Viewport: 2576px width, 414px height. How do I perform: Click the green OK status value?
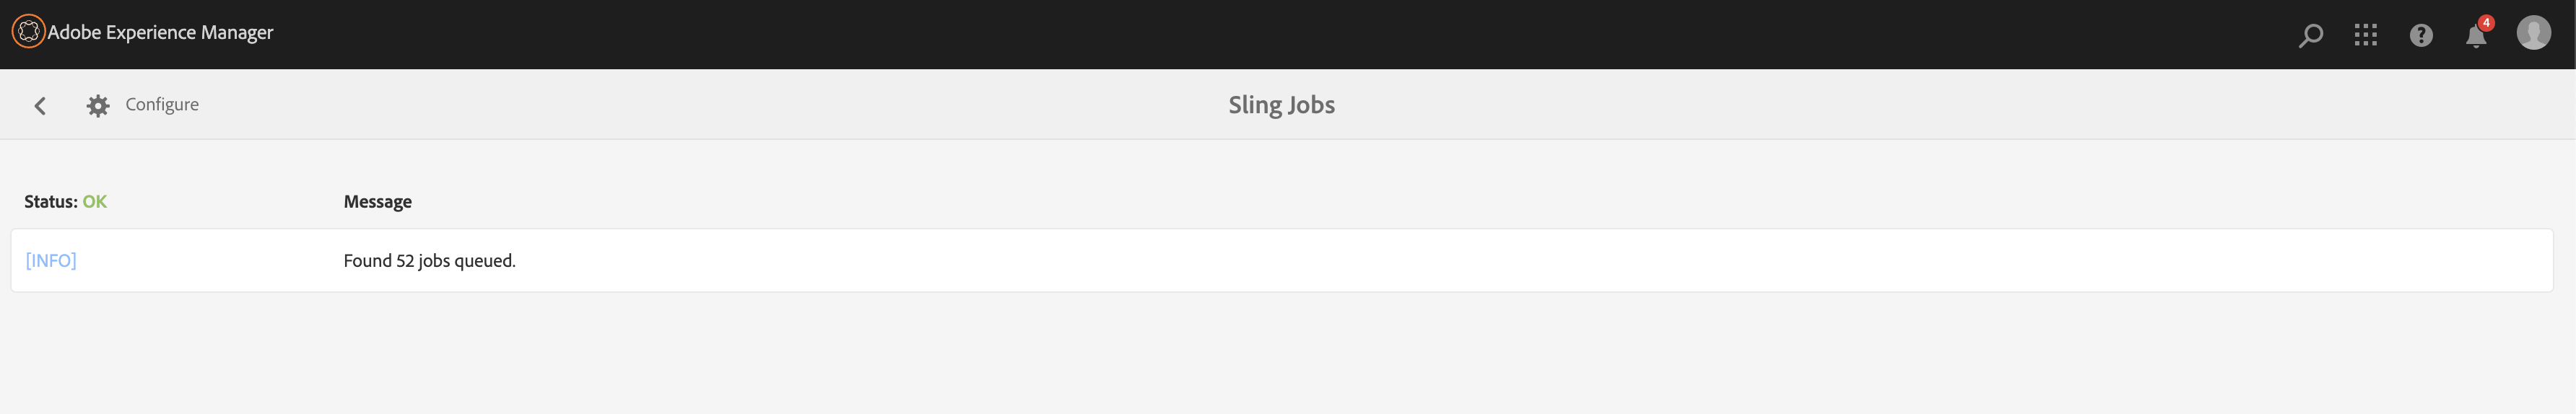(95, 202)
